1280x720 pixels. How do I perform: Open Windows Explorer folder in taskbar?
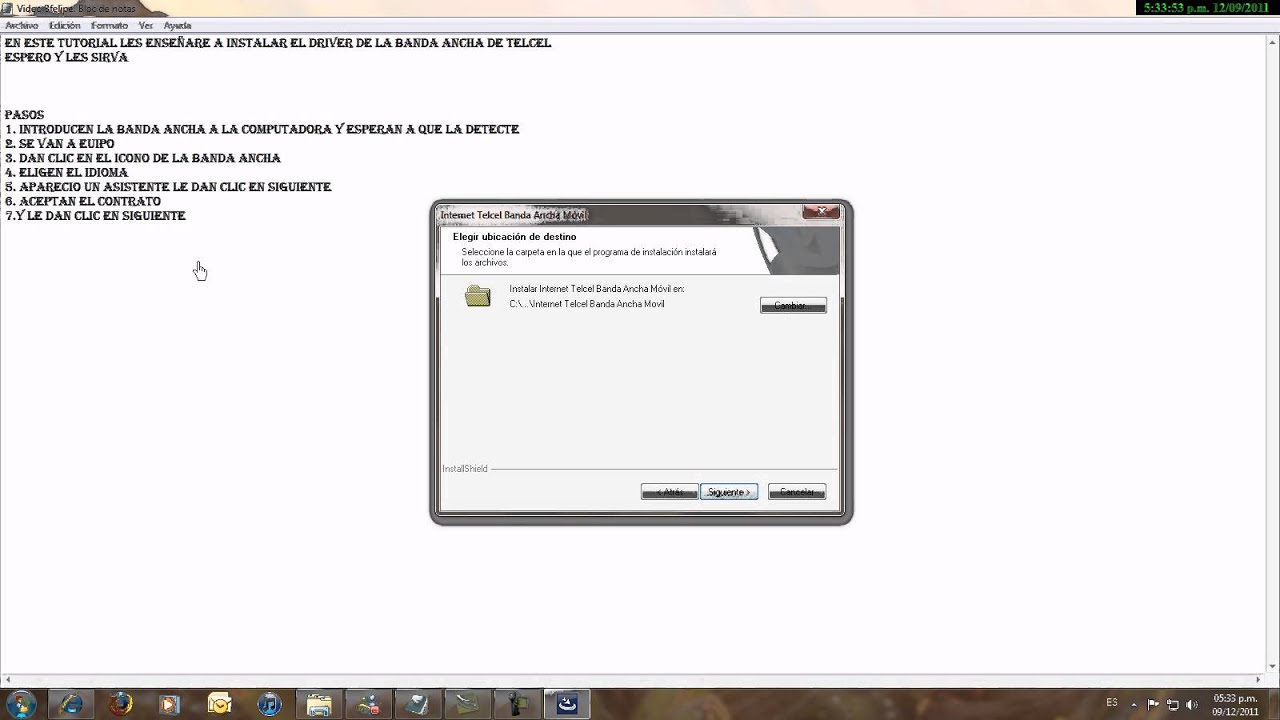tap(318, 704)
